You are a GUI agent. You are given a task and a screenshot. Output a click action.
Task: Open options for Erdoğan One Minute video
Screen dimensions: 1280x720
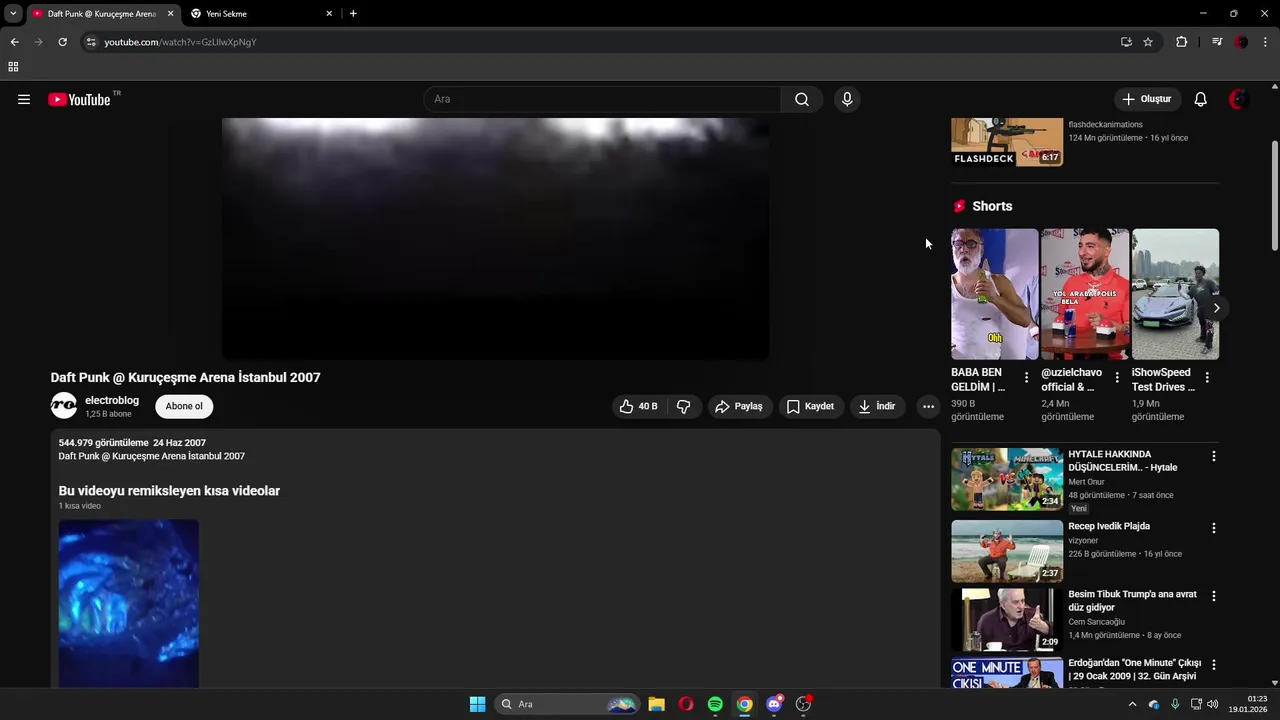pos(1214,665)
